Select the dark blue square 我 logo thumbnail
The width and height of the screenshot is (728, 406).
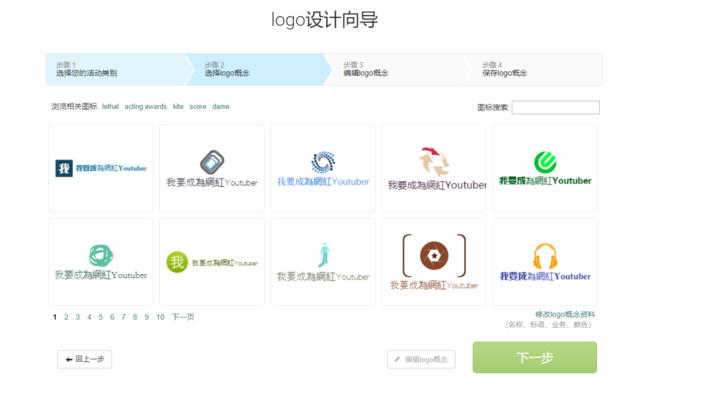pos(101,168)
